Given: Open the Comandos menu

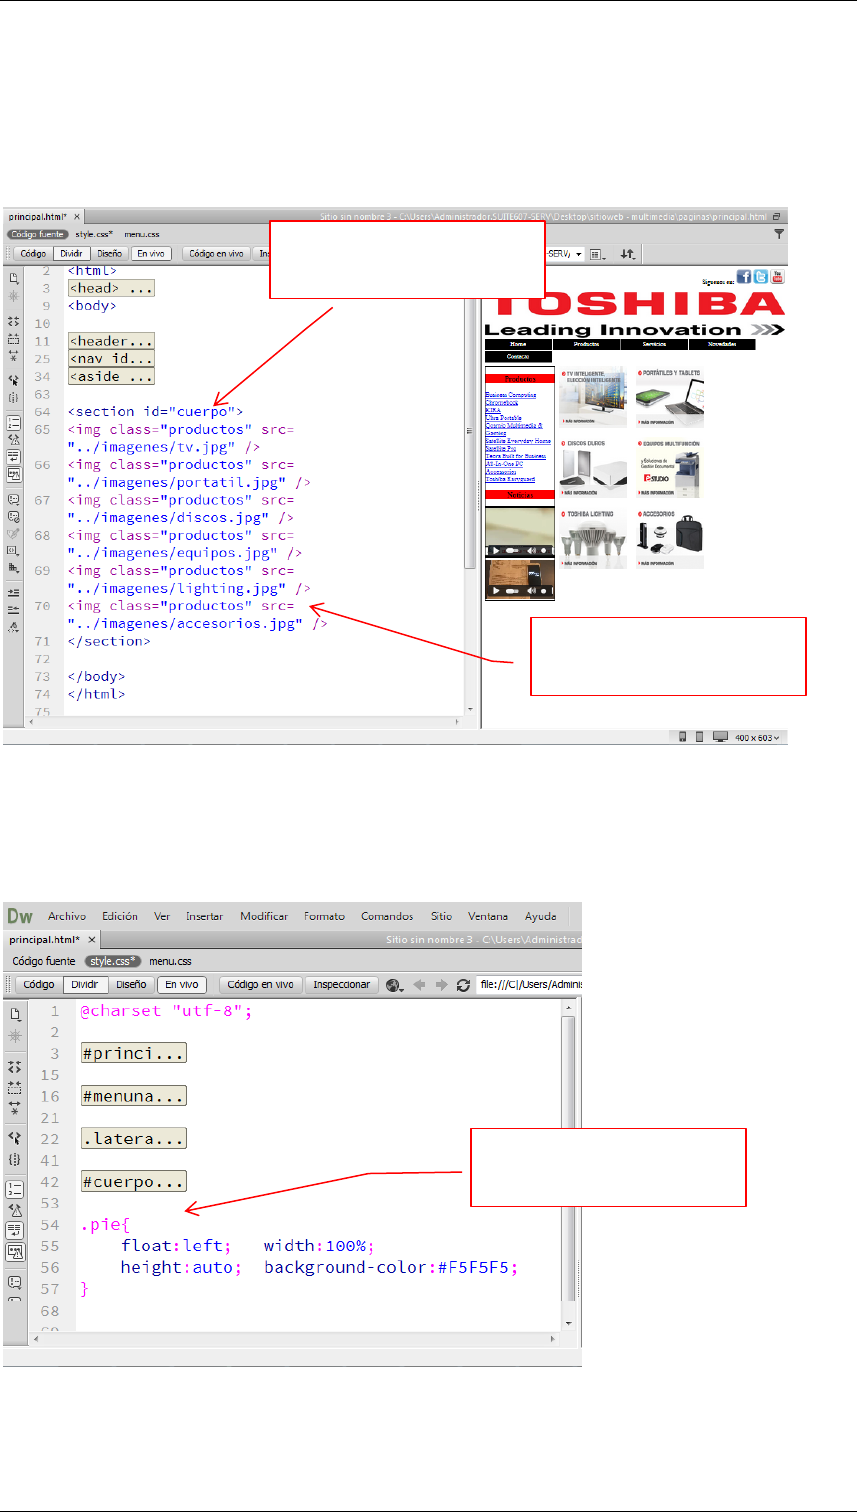Looking at the screenshot, I should [387, 916].
